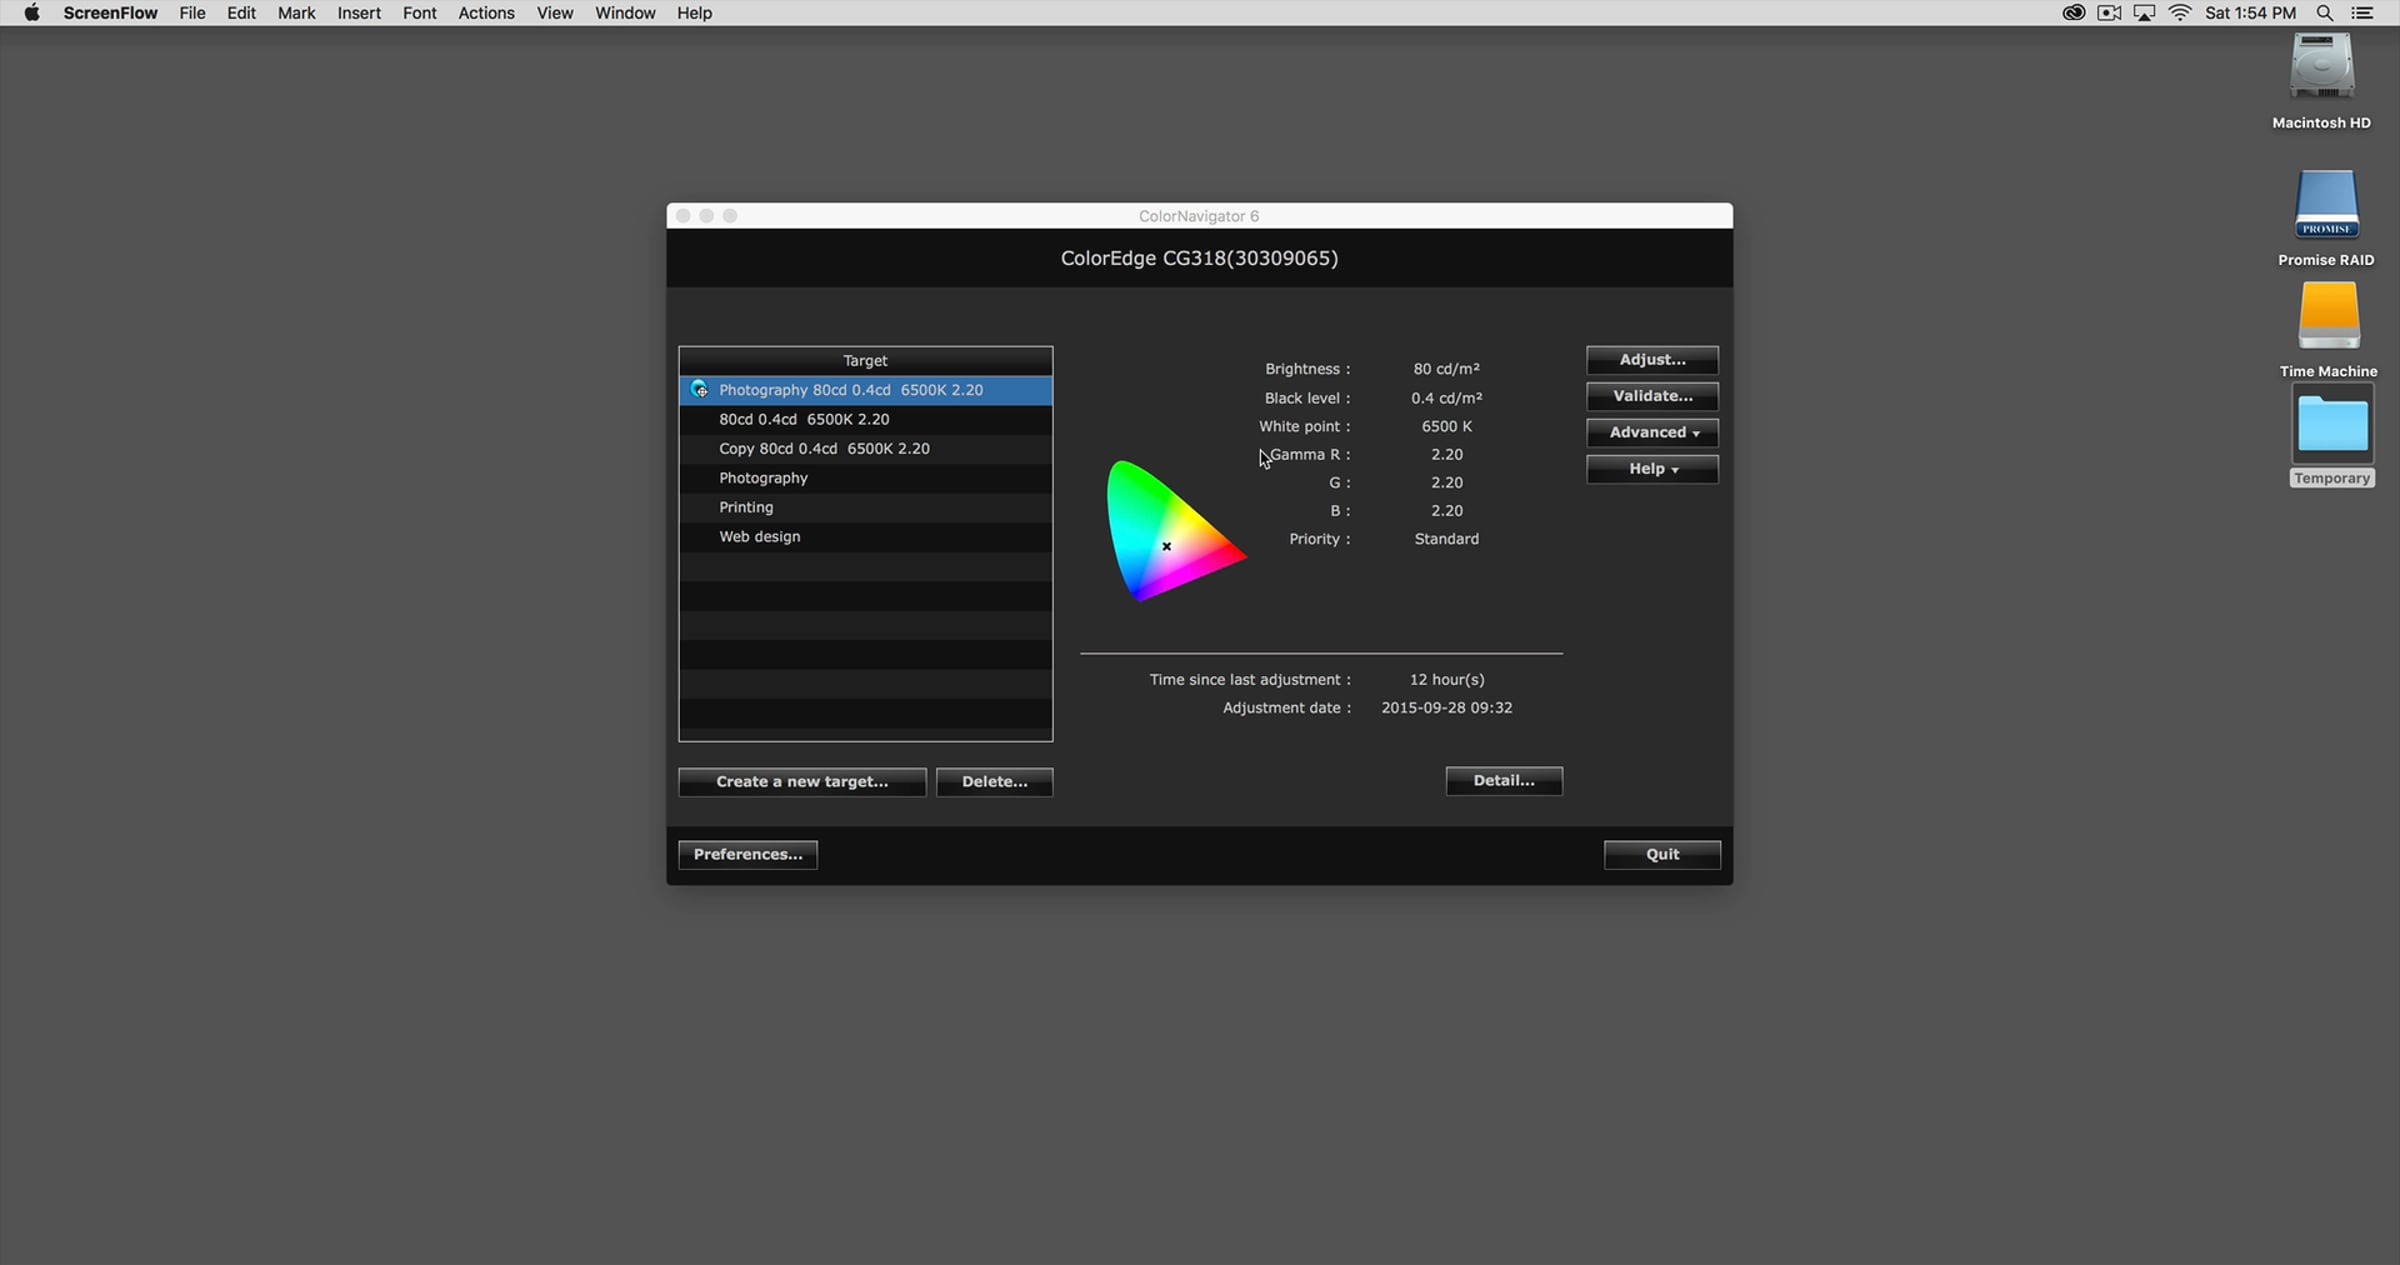Open the Window menu
2400x1265 pixels.
pyautogui.click(x=625, y=13)
